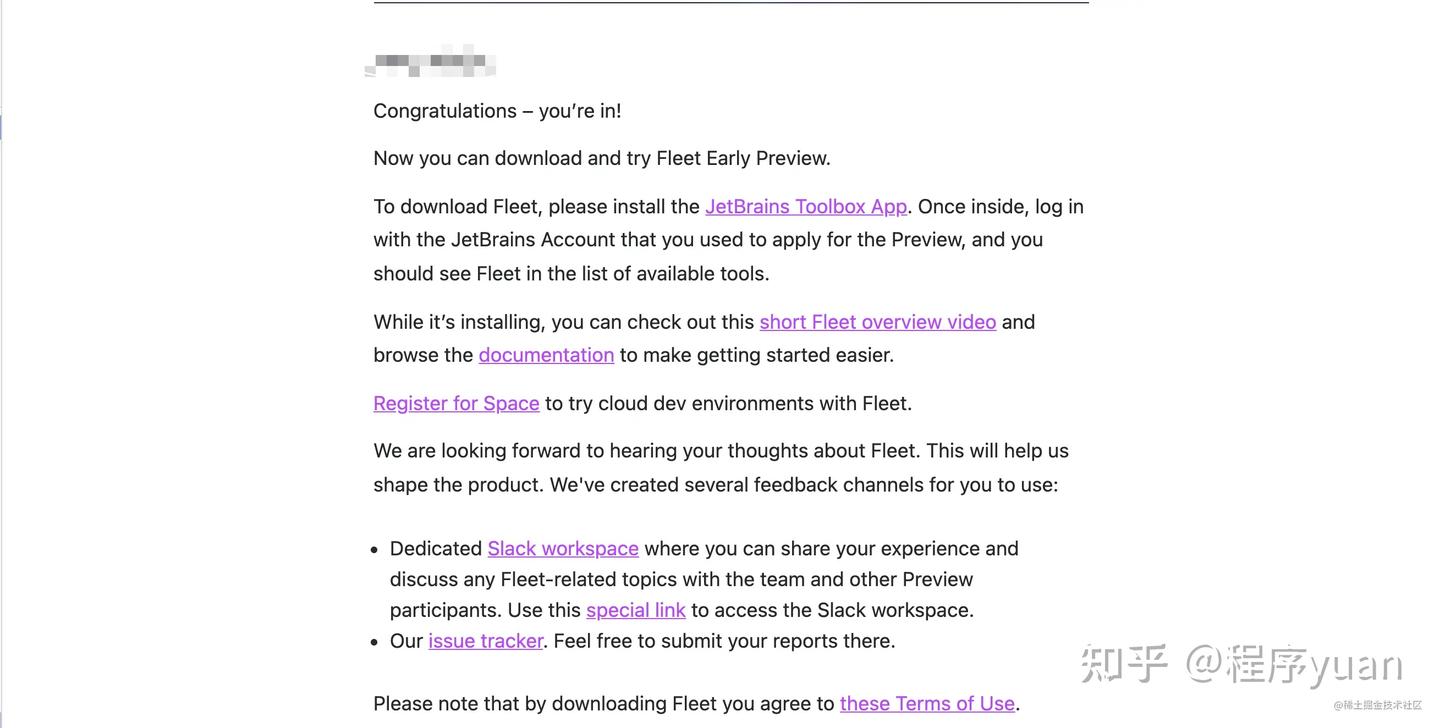
Task: Use the special link for Slack access
Action: (635, 610)
